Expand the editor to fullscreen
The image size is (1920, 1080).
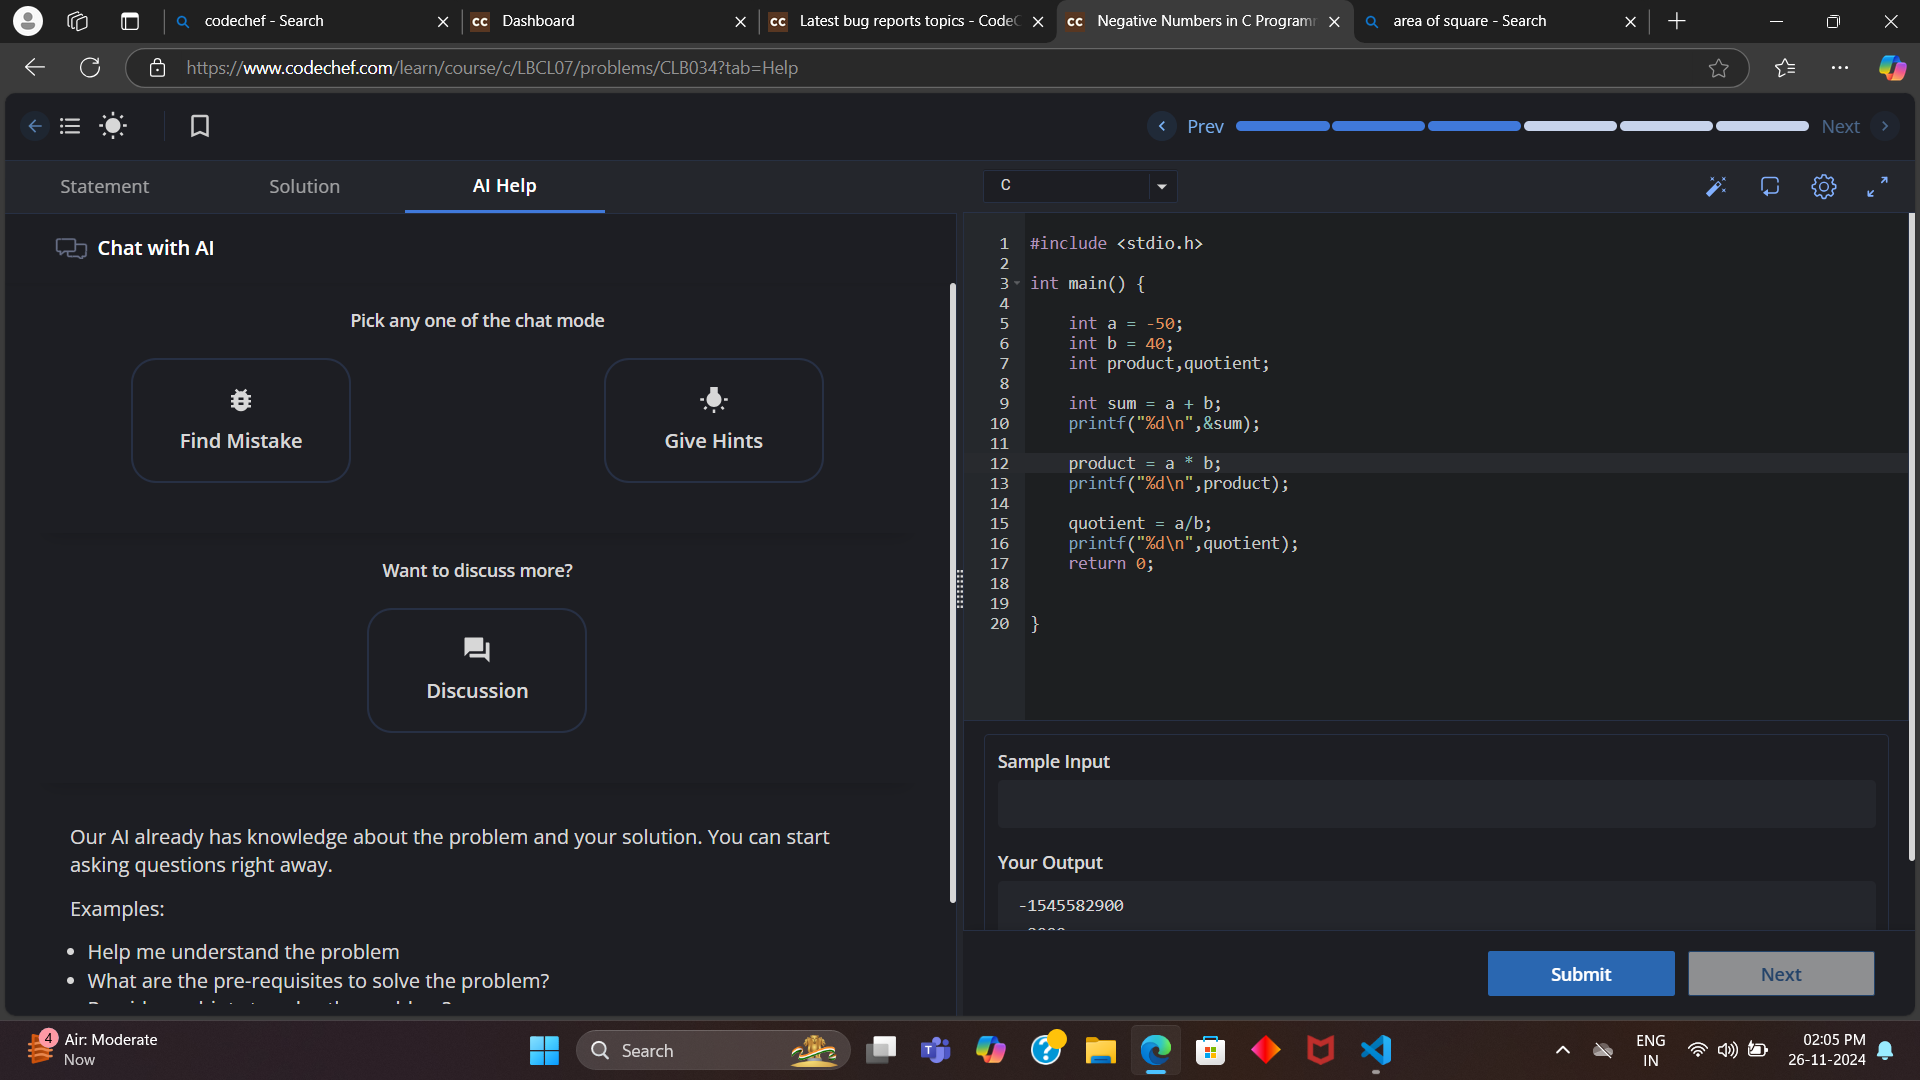pos(1877,186)
